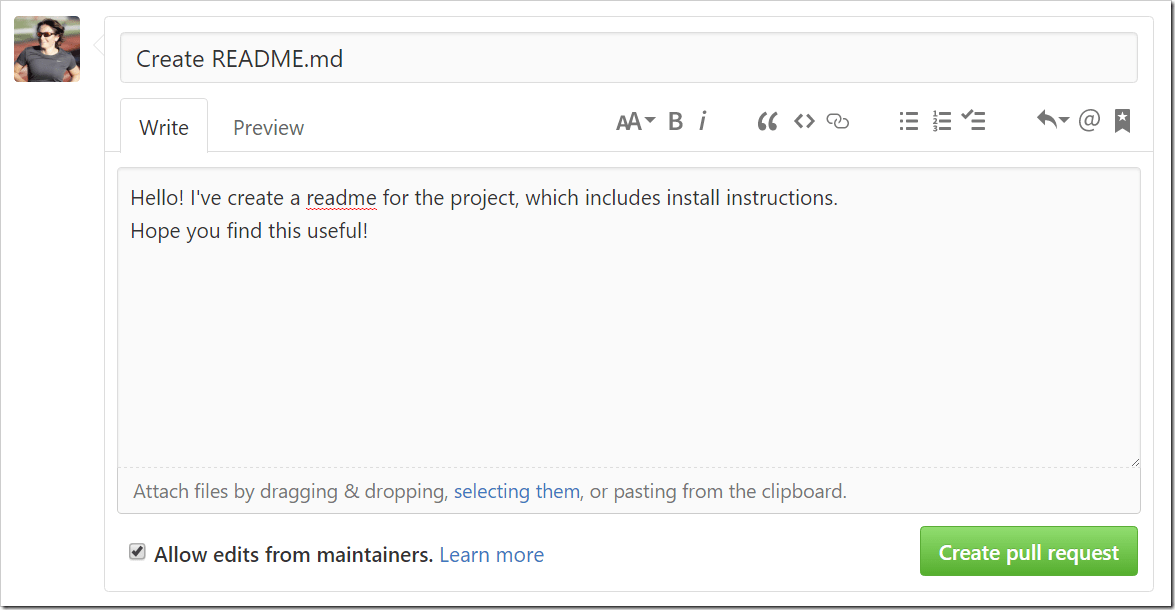Toggle italic formatting

point(703,120)
